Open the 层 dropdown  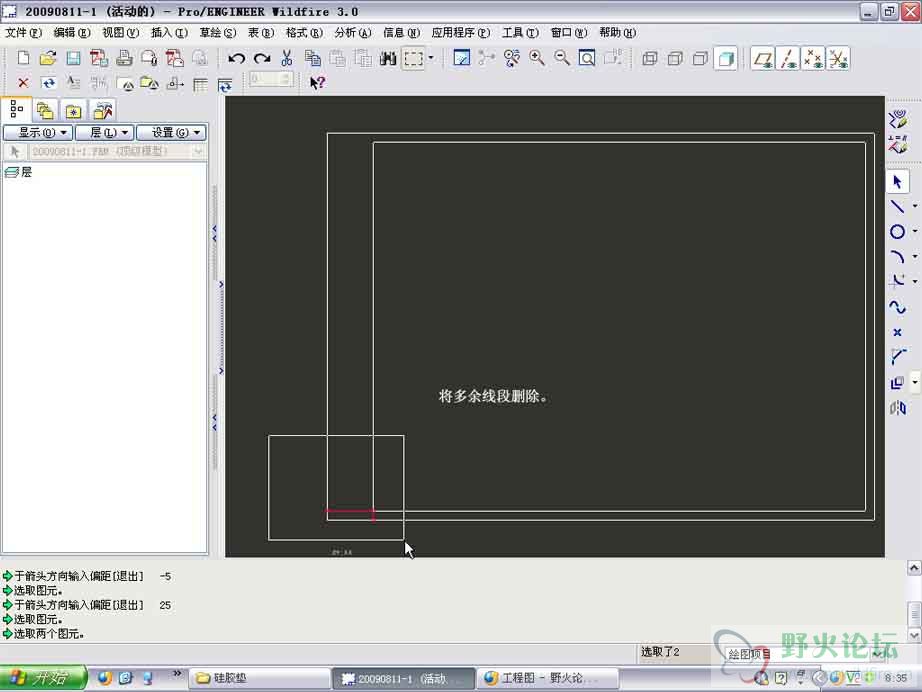coord(105,132)
